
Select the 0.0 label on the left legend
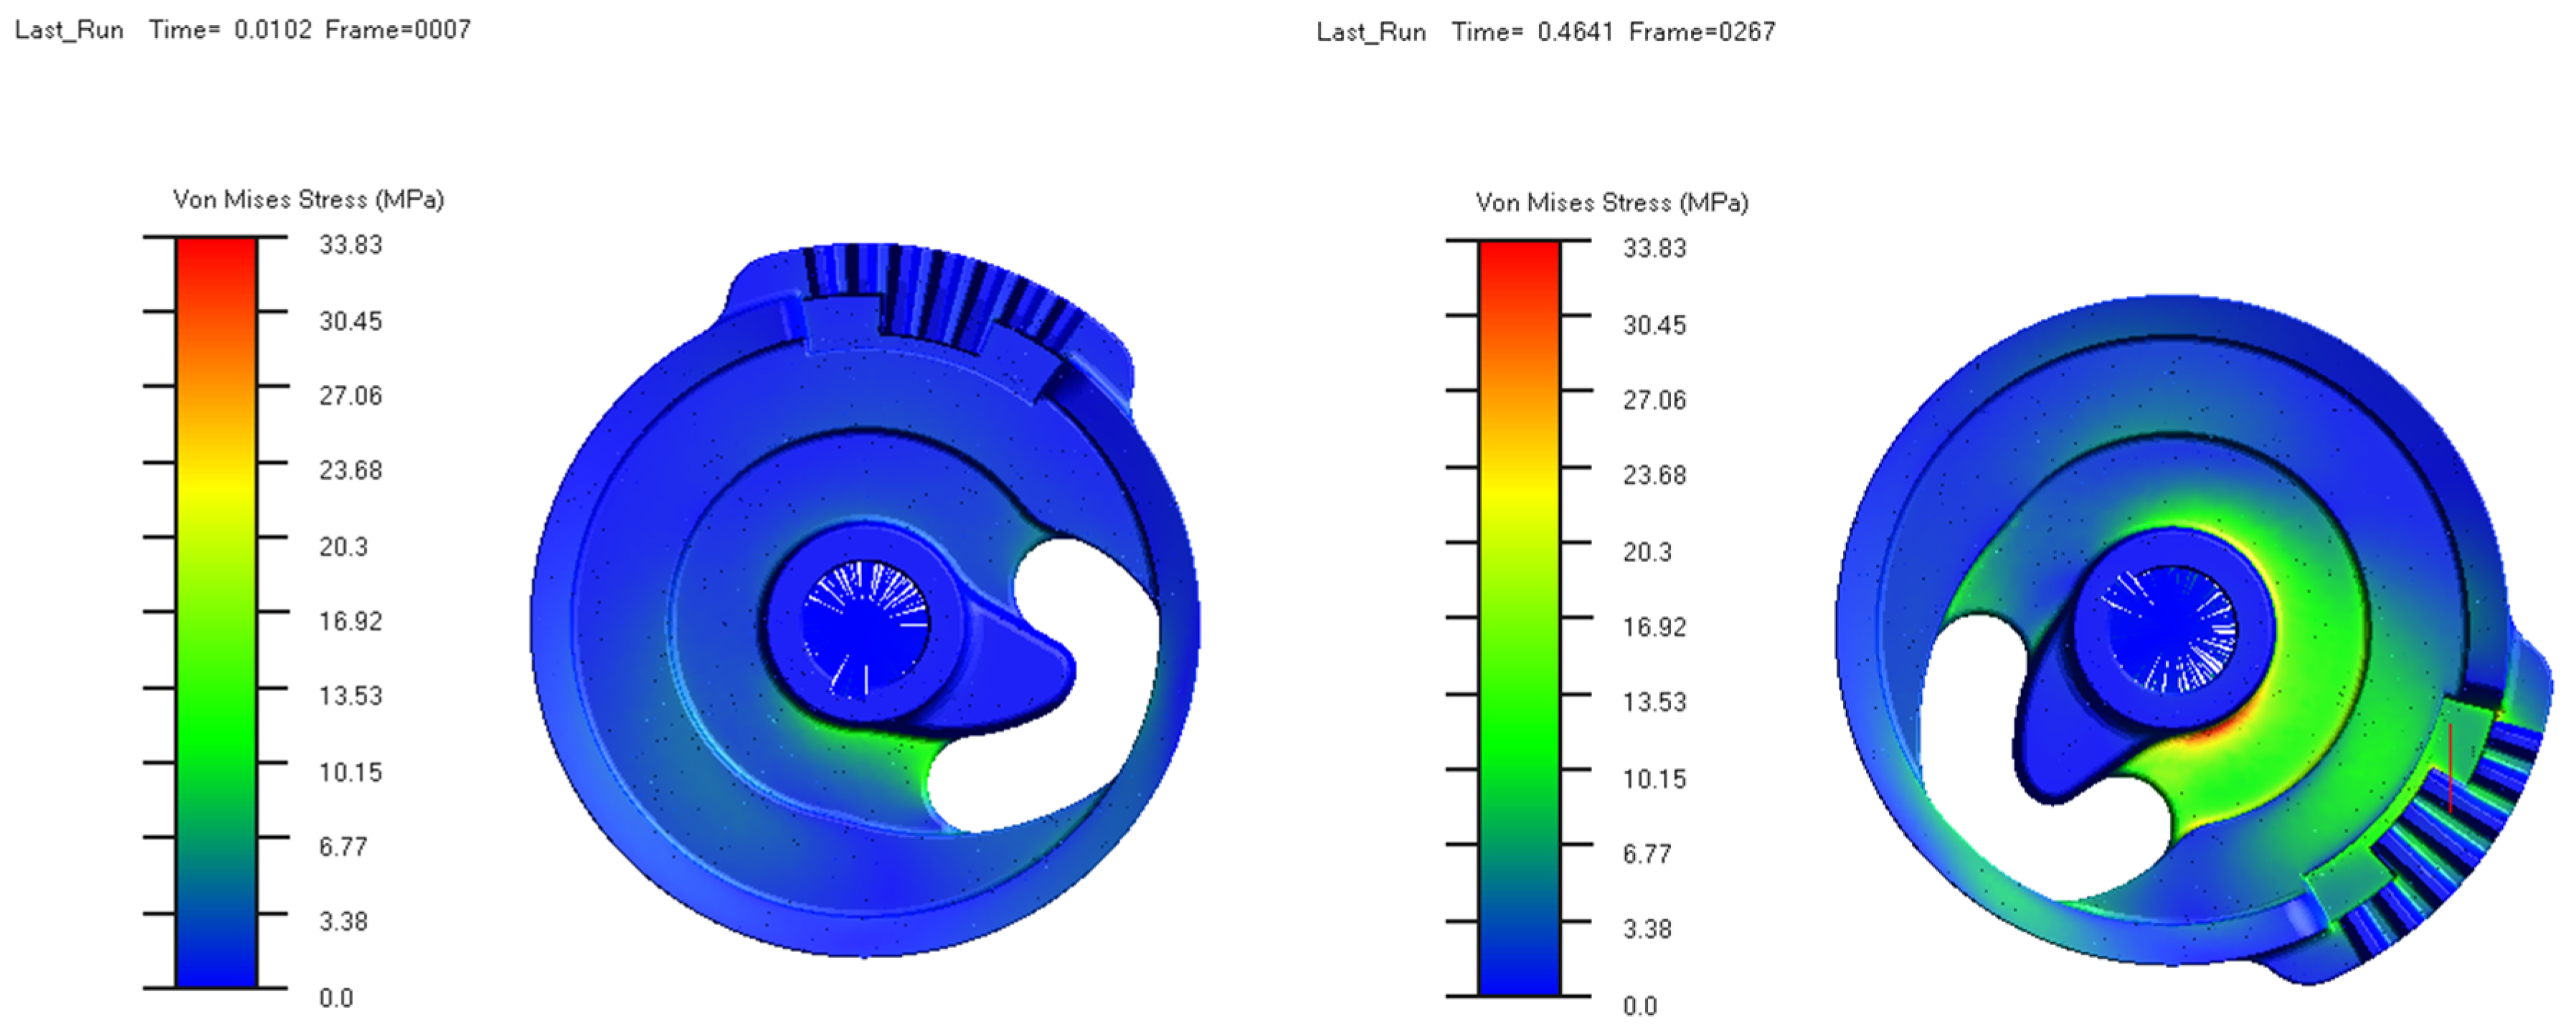pos(336,998)
